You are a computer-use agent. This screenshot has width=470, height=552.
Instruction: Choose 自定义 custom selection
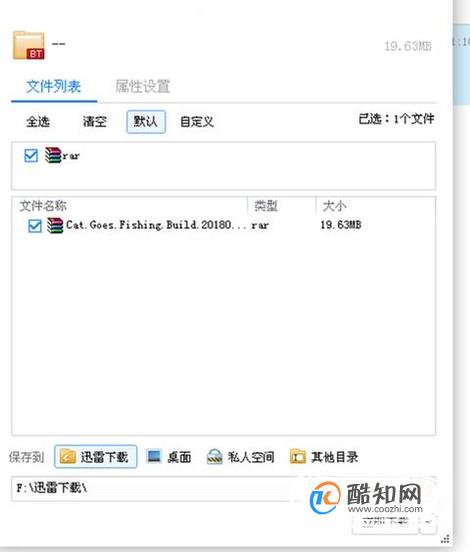pyautogui.click(x=197, y=122)
